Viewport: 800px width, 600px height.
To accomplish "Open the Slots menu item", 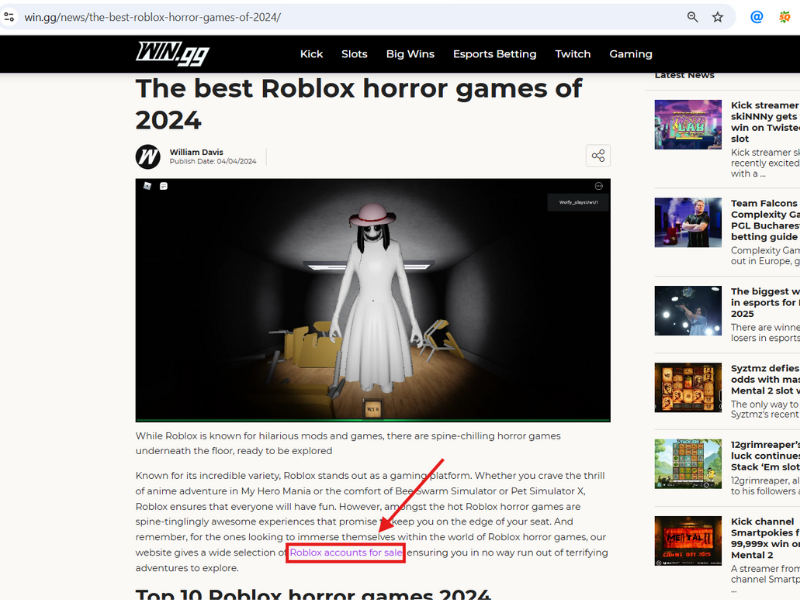I will click(x=354, y=54).
